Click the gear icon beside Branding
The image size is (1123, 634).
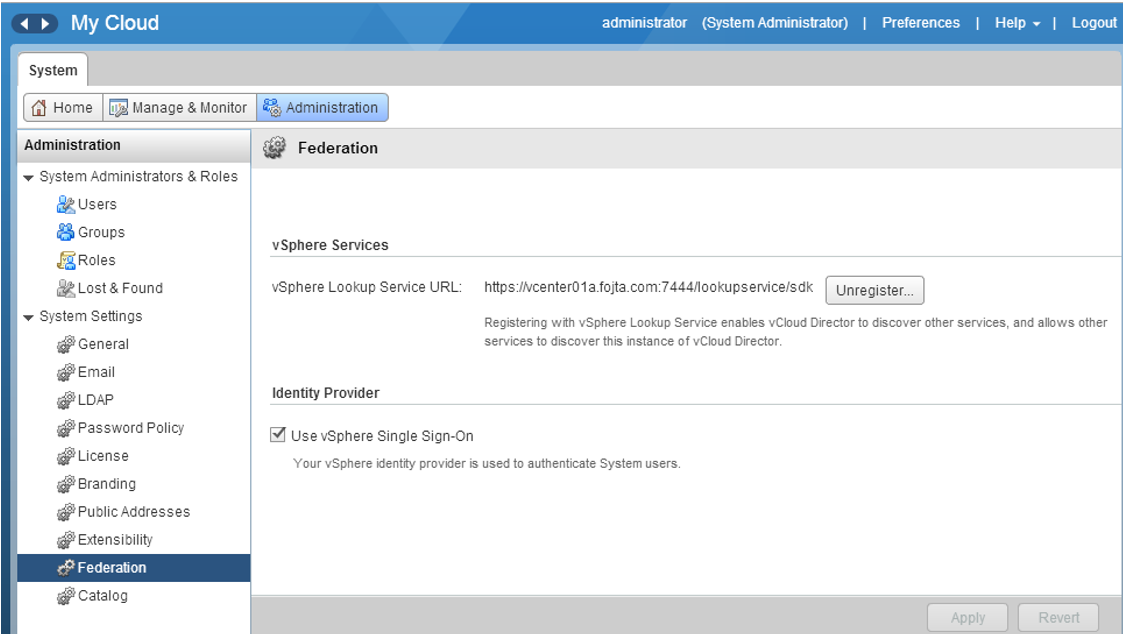(x=66, y=485)
